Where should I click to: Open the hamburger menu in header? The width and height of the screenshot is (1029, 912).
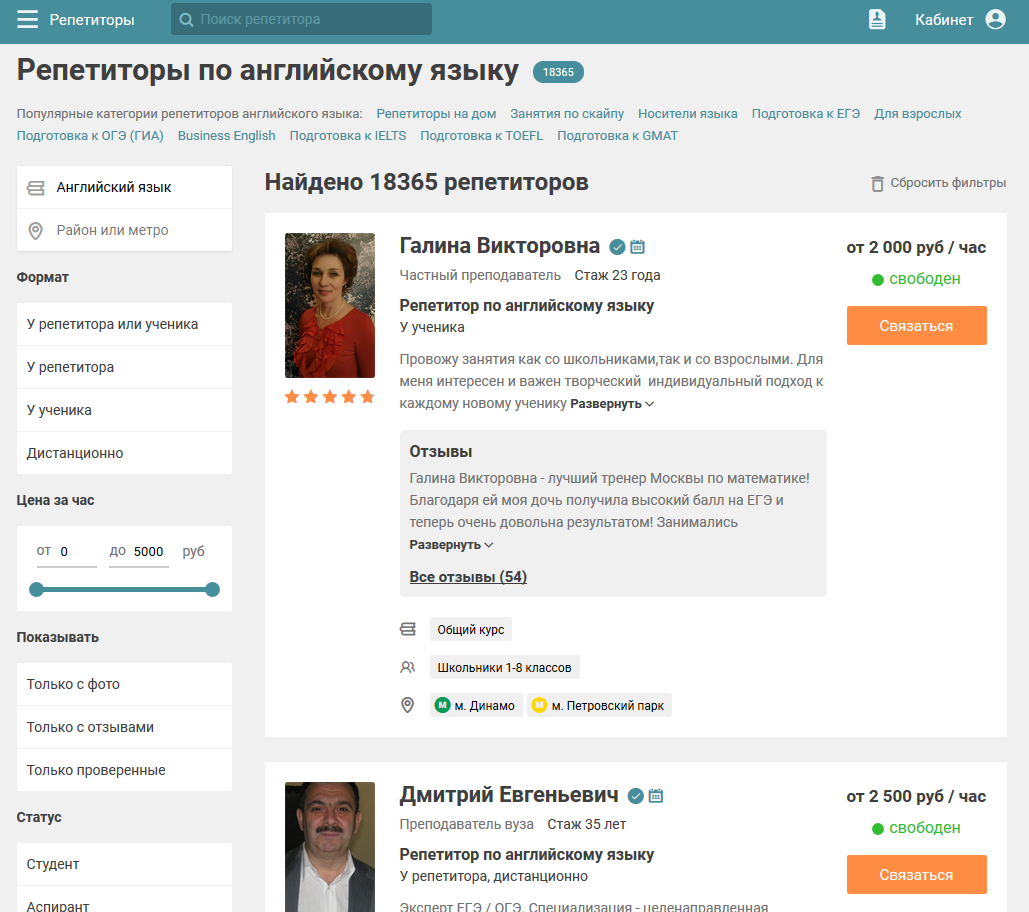tap(27, 20)
